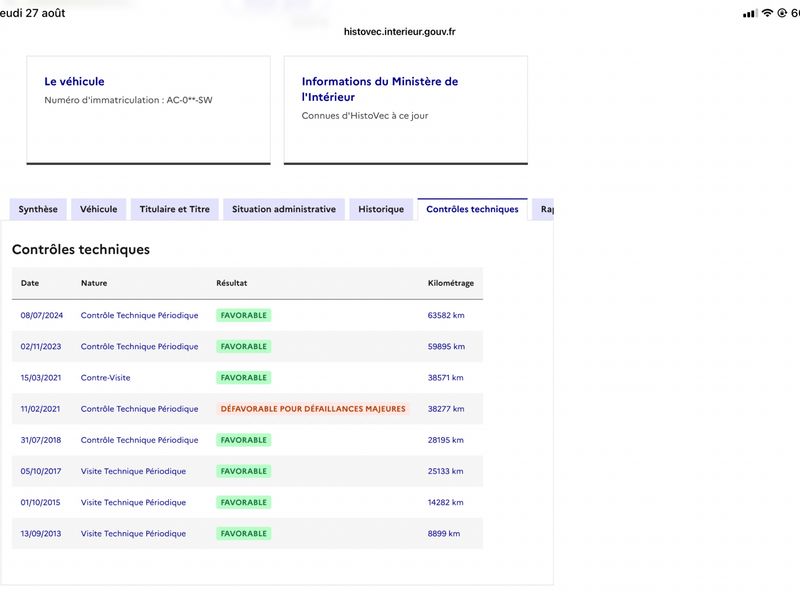The image size is (800, 600).
Task: Select the Contrôles techniques tab
Action: pos(472,209)
